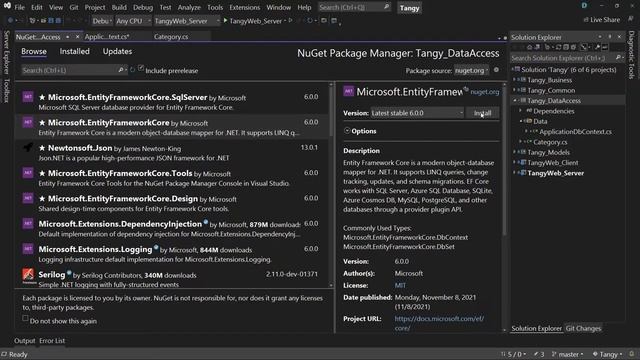Click the EntityFrameworkCore.SqlServer package icon

coord(28,97)
